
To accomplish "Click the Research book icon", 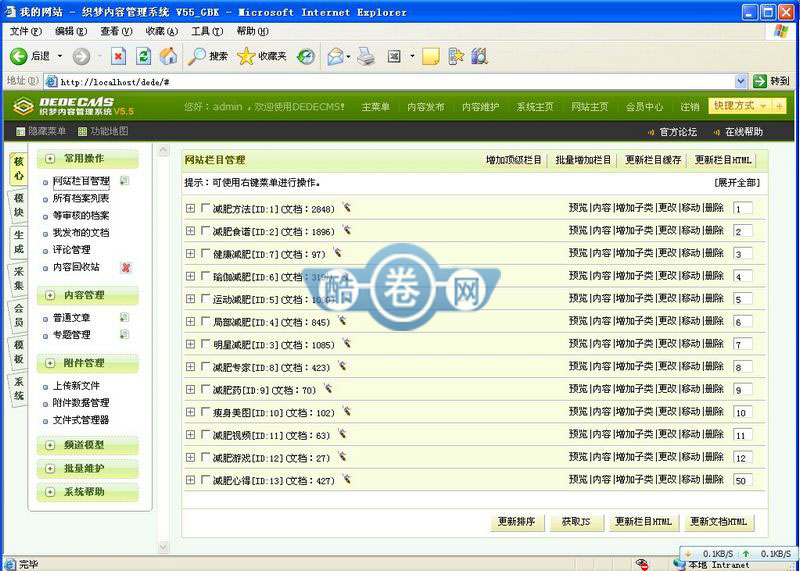I will coord(480,56).
